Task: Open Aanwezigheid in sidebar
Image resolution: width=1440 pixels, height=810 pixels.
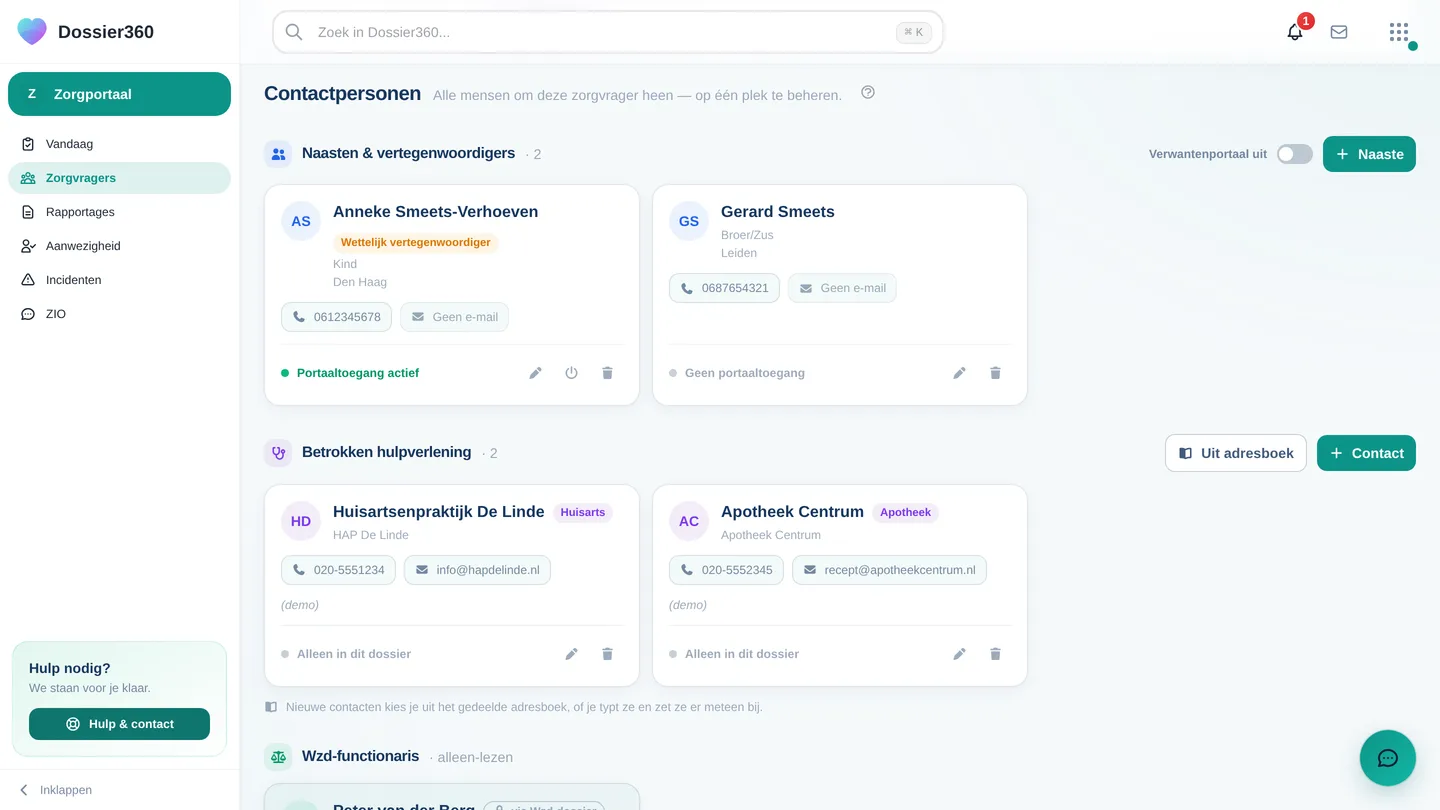Action: pos(119,246)
